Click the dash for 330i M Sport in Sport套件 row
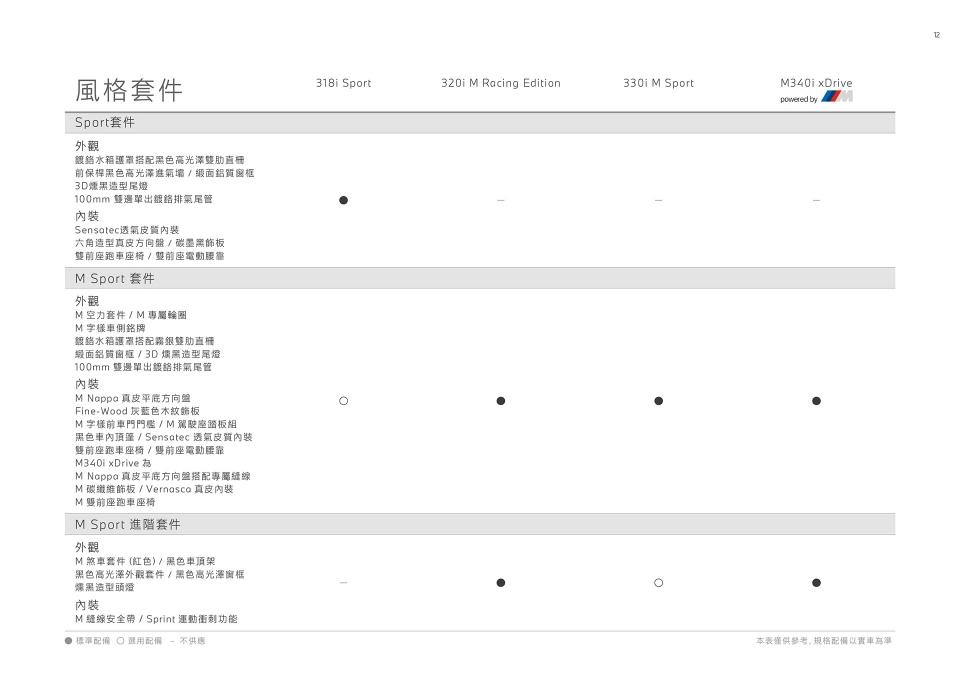 [x=658, y=200]
